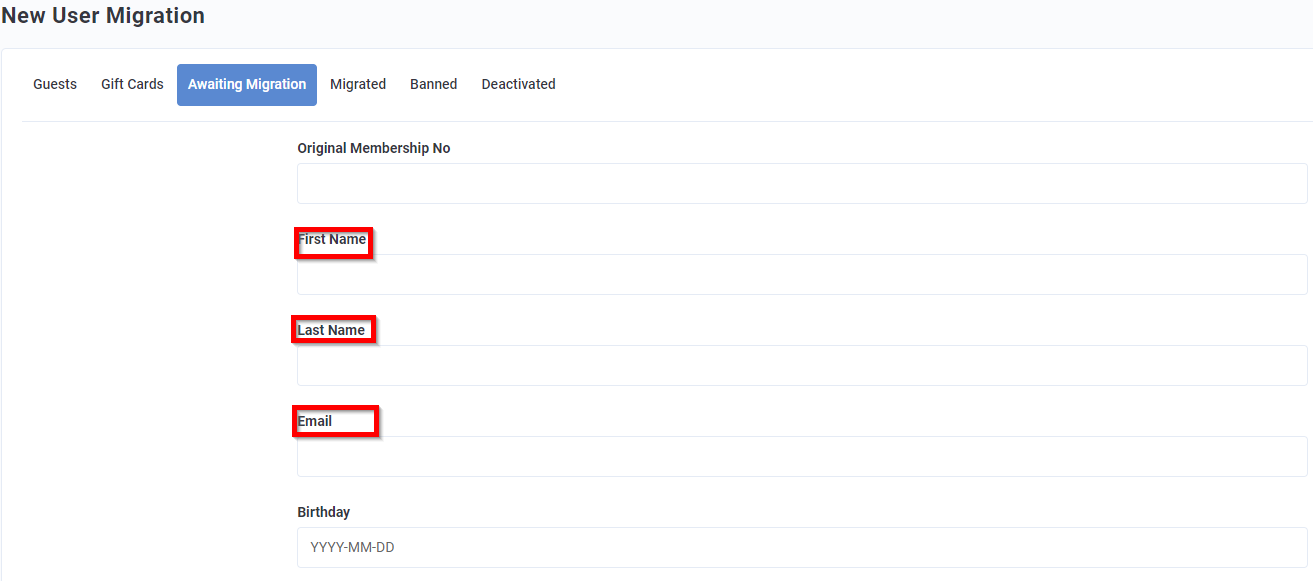This screenshot has width=1313, height=581.
Task: Click the Birthday label
Action: pos(321,511)
